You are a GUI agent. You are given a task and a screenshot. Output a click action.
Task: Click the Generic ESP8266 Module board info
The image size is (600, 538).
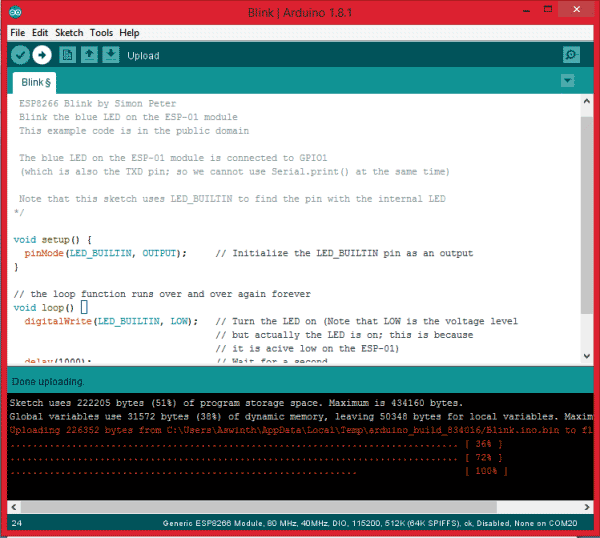[370, 523]
